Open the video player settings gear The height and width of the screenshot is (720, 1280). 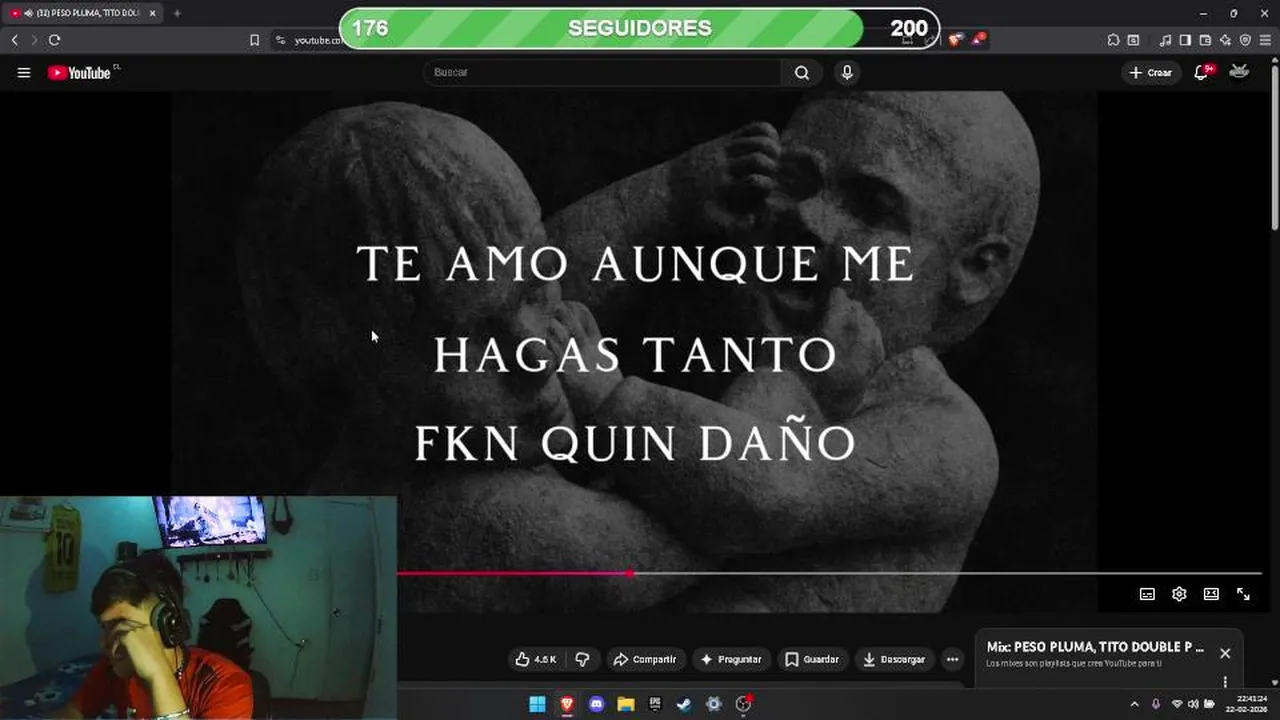click(1179, 594)
